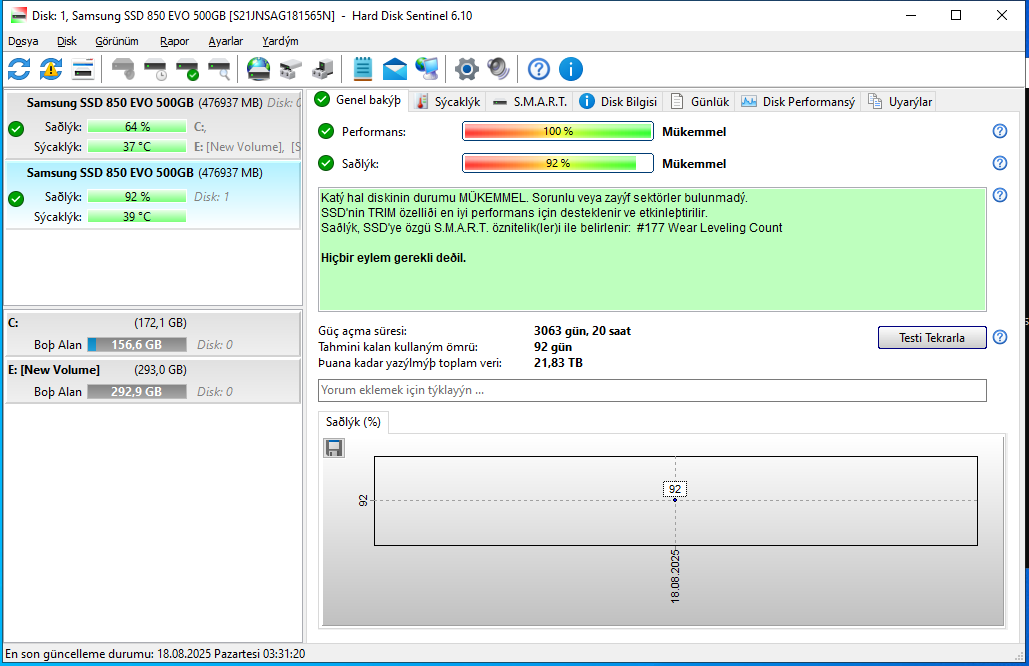Select the first Samsung SSD with 64 % health
Screen dimensions: 1029x666
(x=154, y=125)
